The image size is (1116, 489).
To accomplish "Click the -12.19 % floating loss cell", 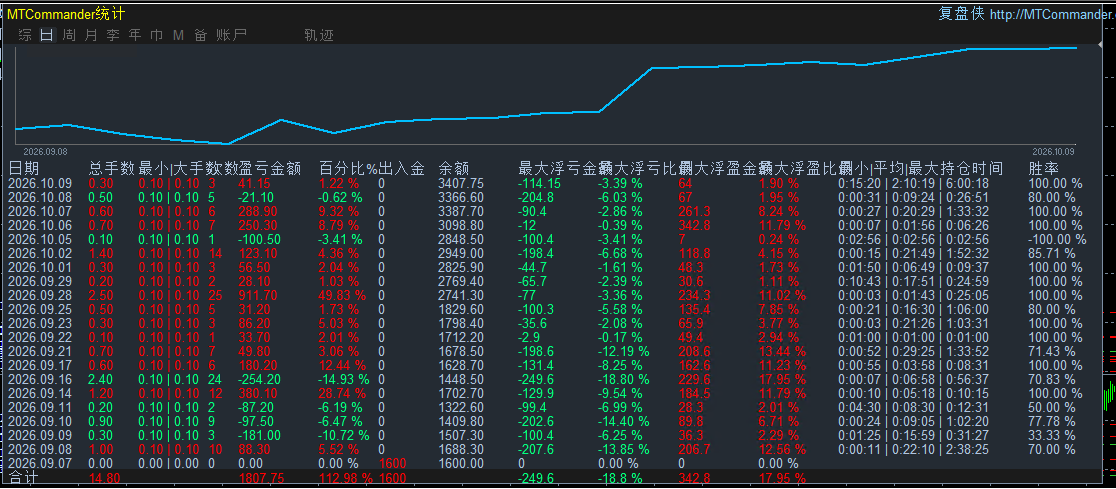I will pos(623,351).
